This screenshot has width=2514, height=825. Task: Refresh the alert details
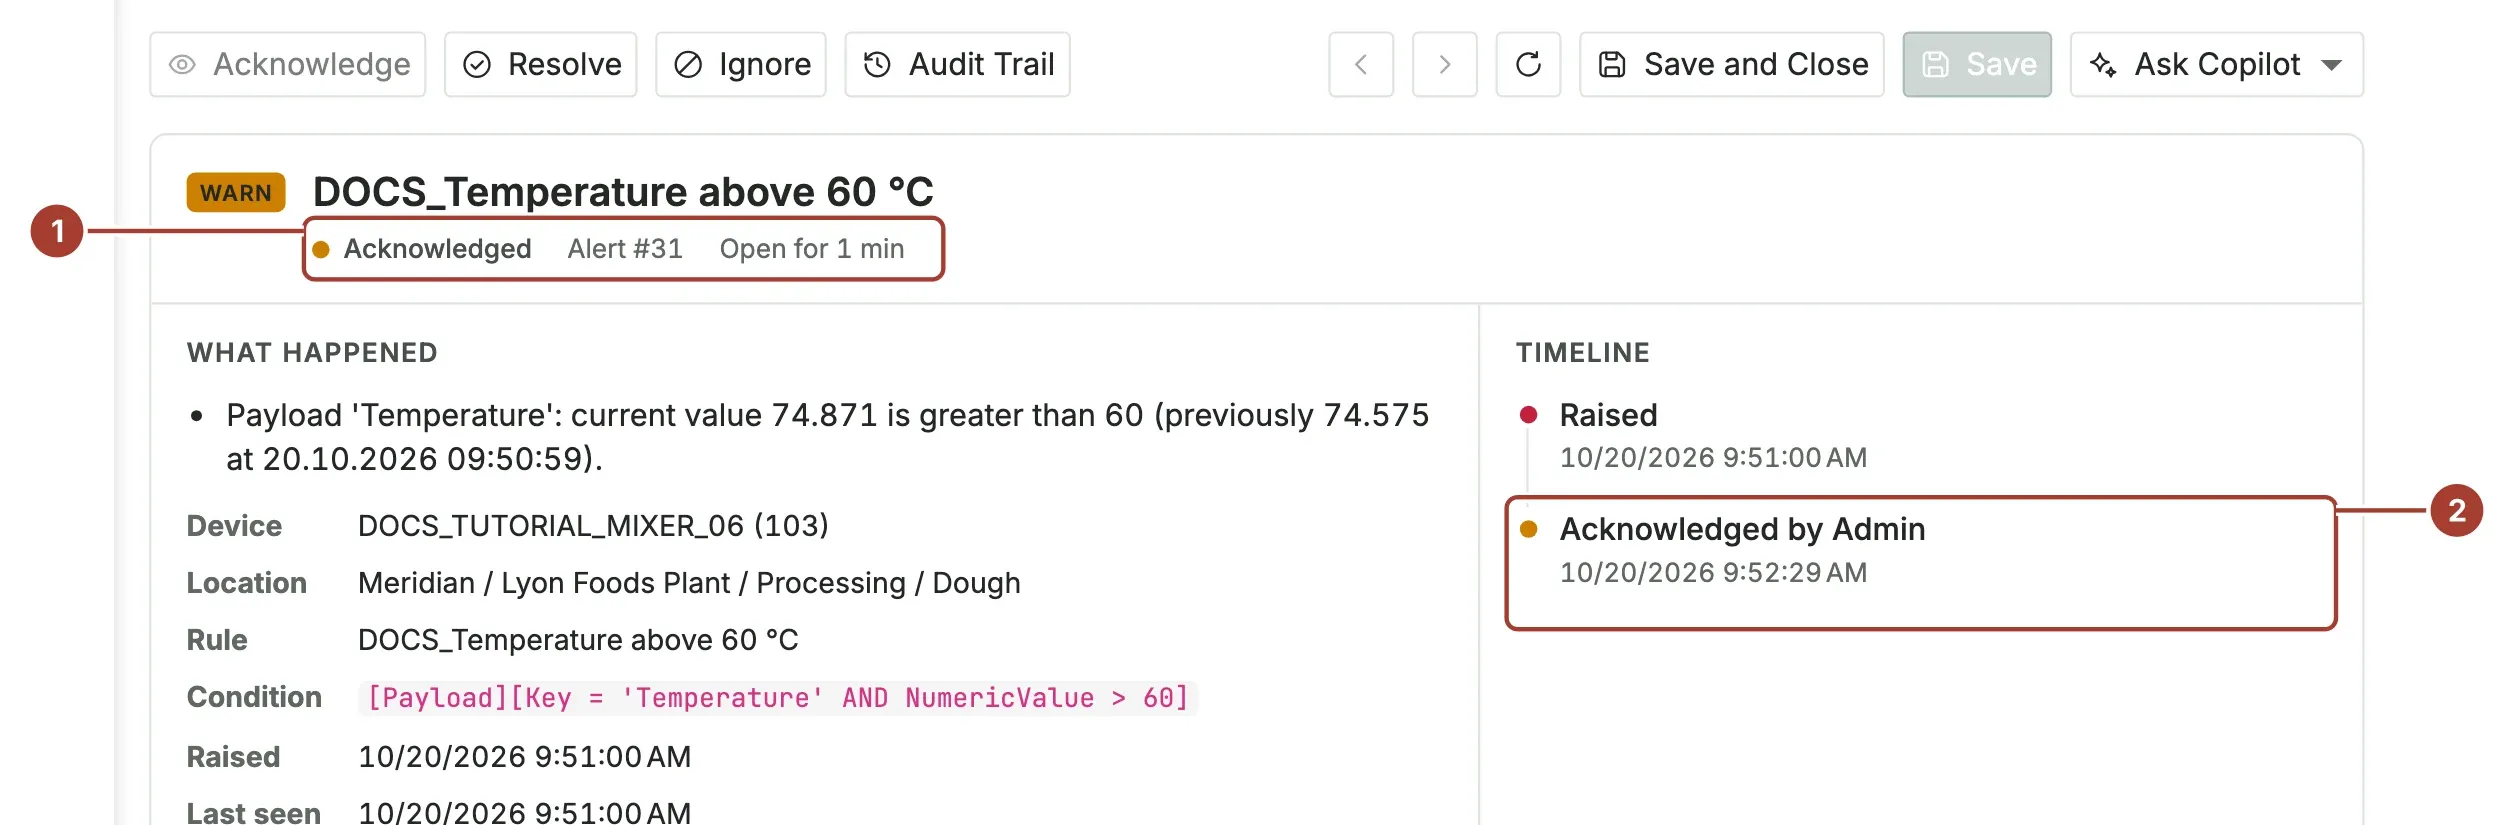1529,65
